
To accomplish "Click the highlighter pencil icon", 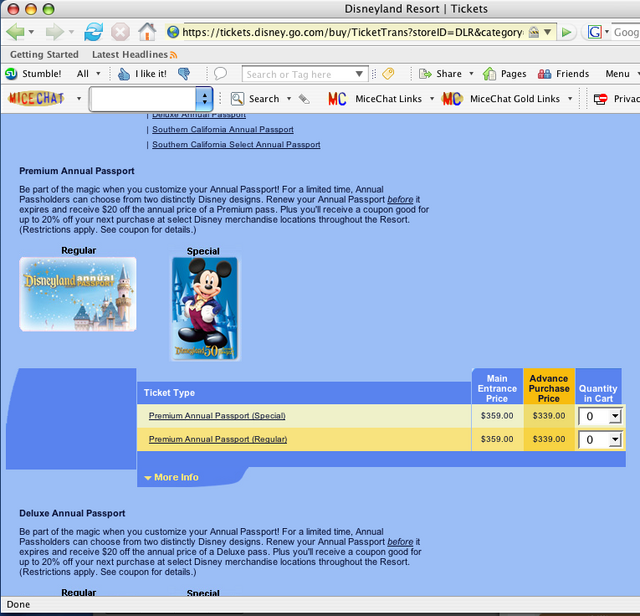I will (304, 99).
